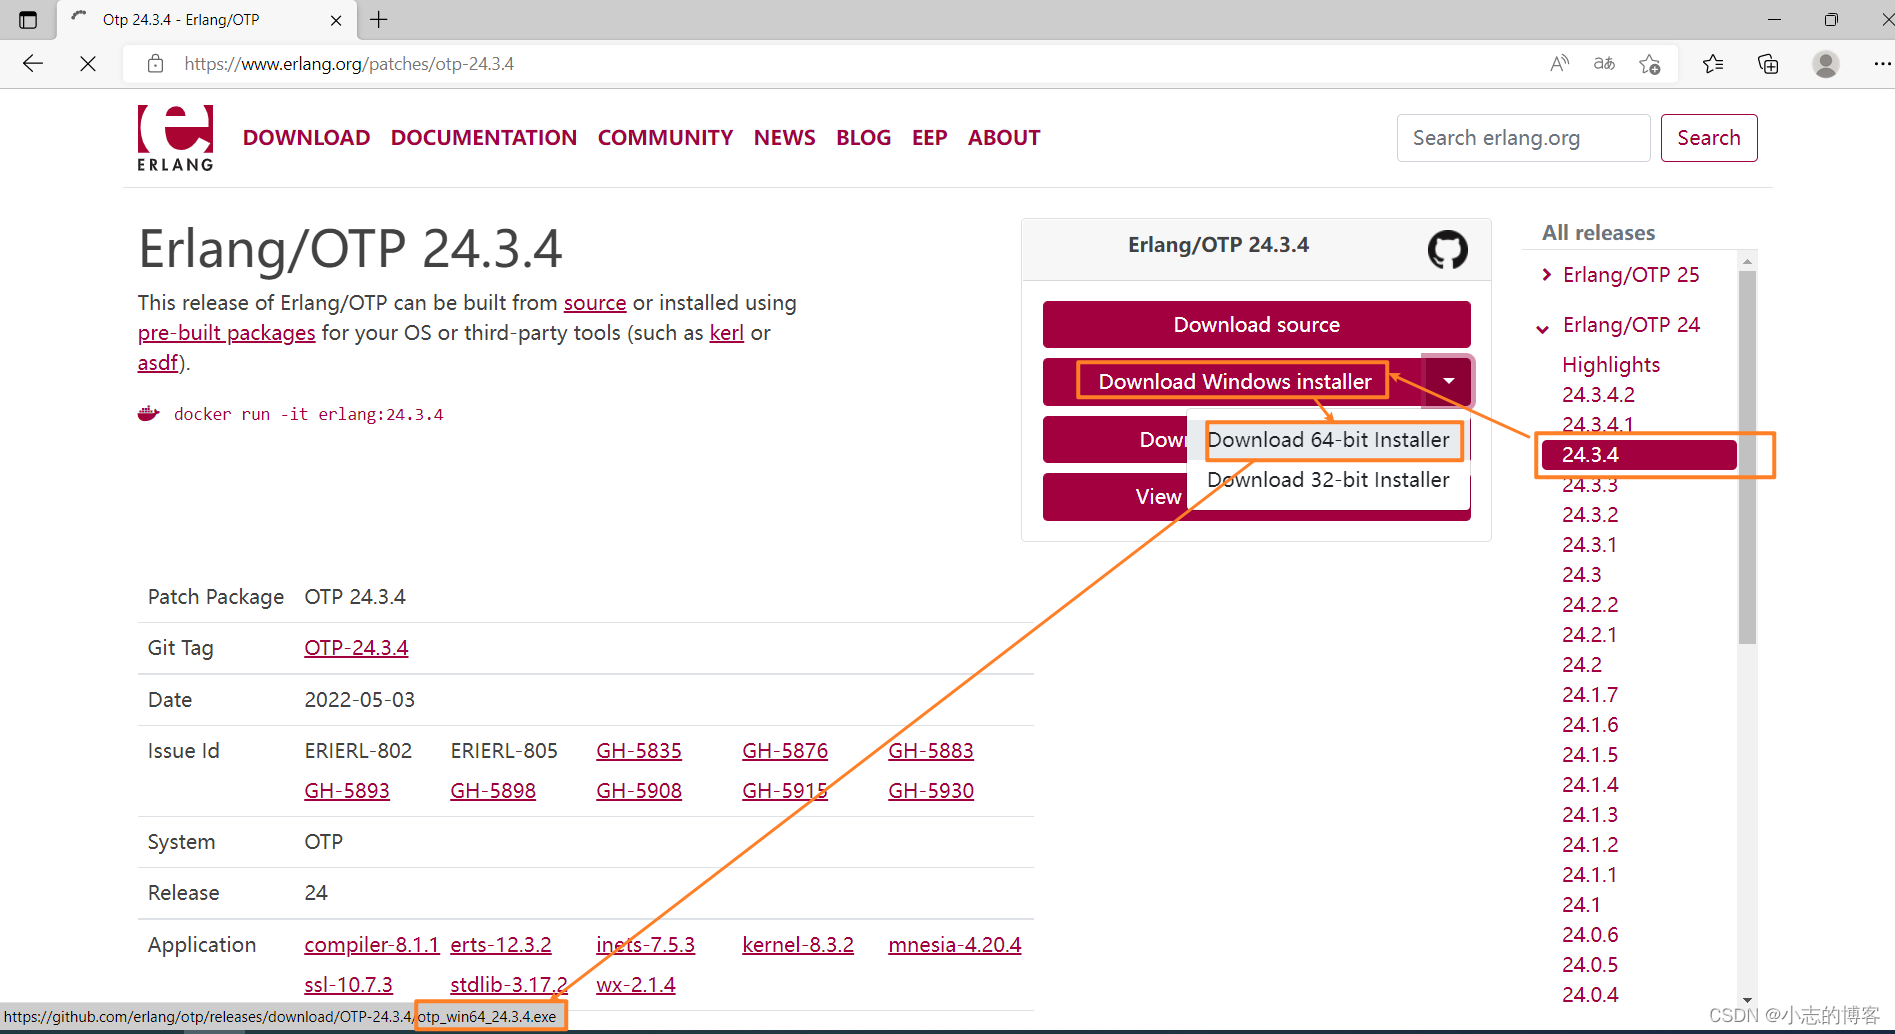Open issue GH-5893
Viewport: 1895px width, 1034px height.
[347, 791]
